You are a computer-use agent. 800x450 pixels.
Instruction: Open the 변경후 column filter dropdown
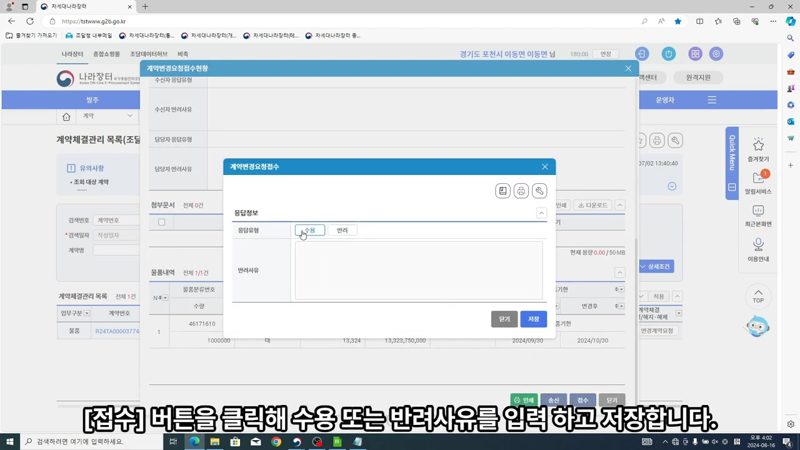(619, 306)
